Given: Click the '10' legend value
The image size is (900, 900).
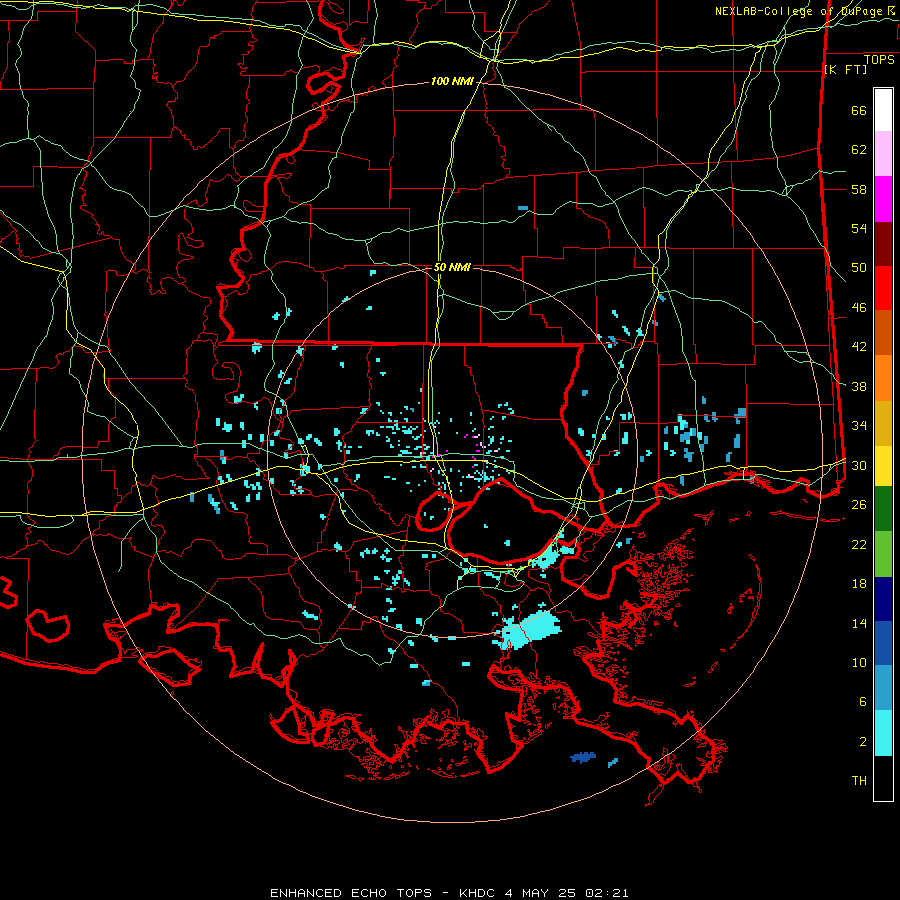Looking at the screenshot, I should pyautogui.click(x=859, y=662).
